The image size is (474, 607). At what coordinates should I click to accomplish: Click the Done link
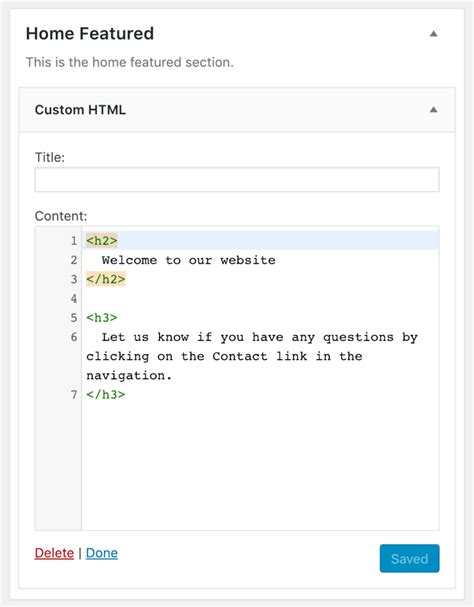102,553
